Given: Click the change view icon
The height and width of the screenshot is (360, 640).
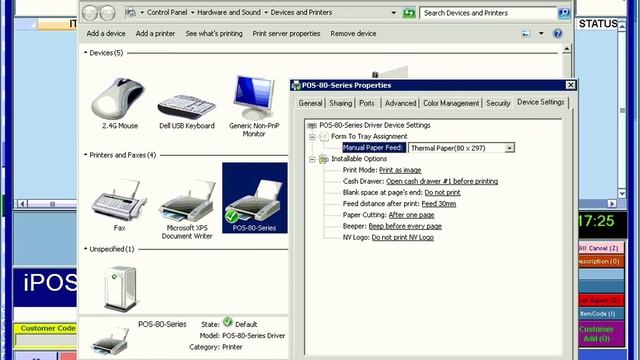Looking at the screenshot, I should (526, 33).
